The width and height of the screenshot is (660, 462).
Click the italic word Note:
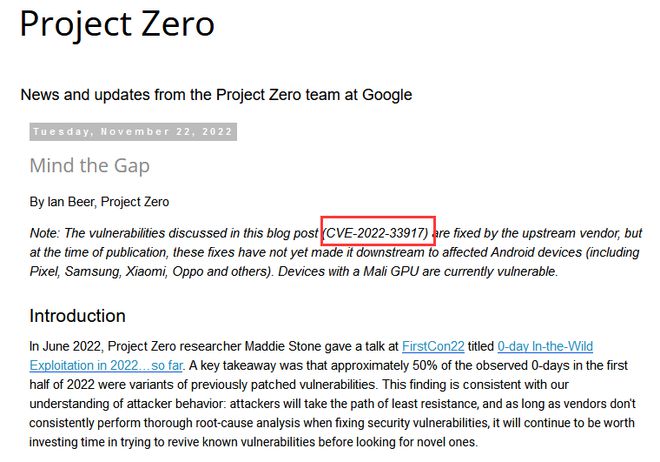45,233
